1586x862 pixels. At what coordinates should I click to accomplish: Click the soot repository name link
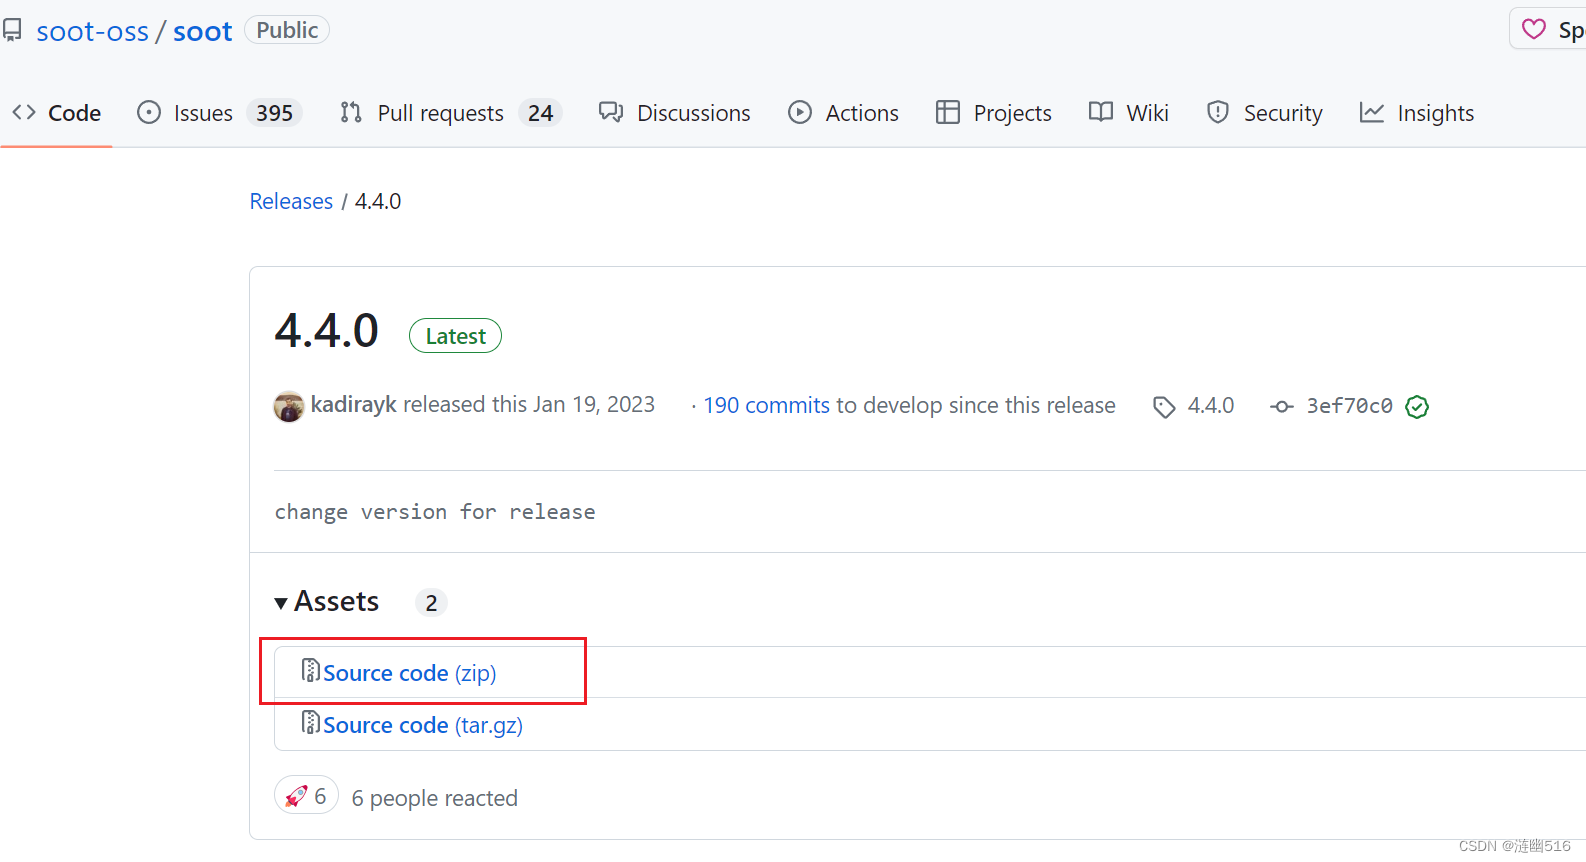pyautogui.click(x=203, y=31)
